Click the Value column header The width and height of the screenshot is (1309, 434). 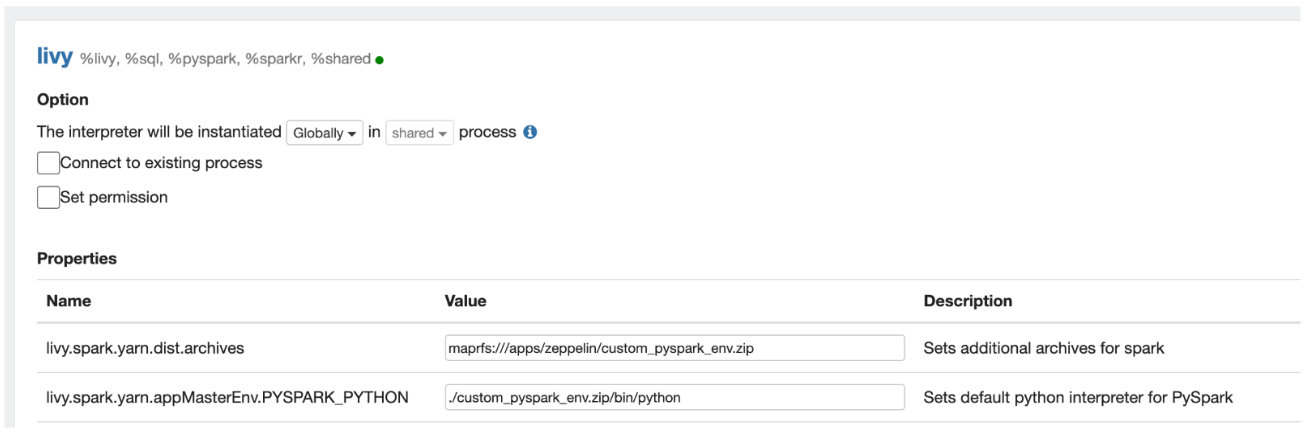pyautogui.click(x=465, y=301)
